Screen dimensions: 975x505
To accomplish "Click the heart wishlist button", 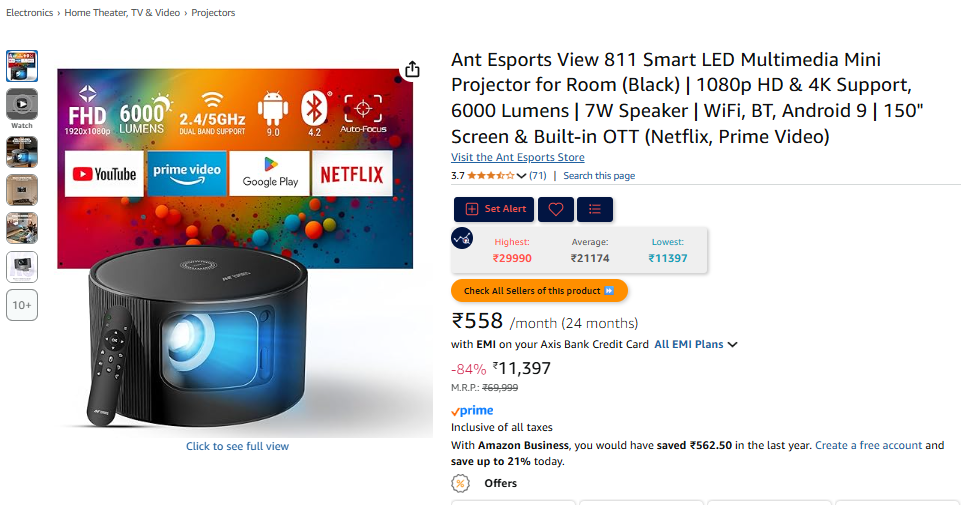I will click(x=556, y=209).
